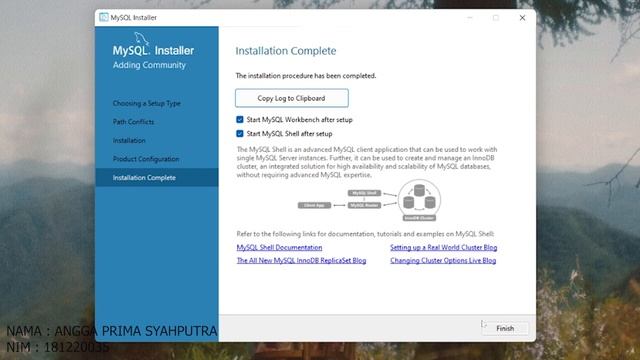Select the Installation Complete step
640x360 pixels.
(157, 178)
